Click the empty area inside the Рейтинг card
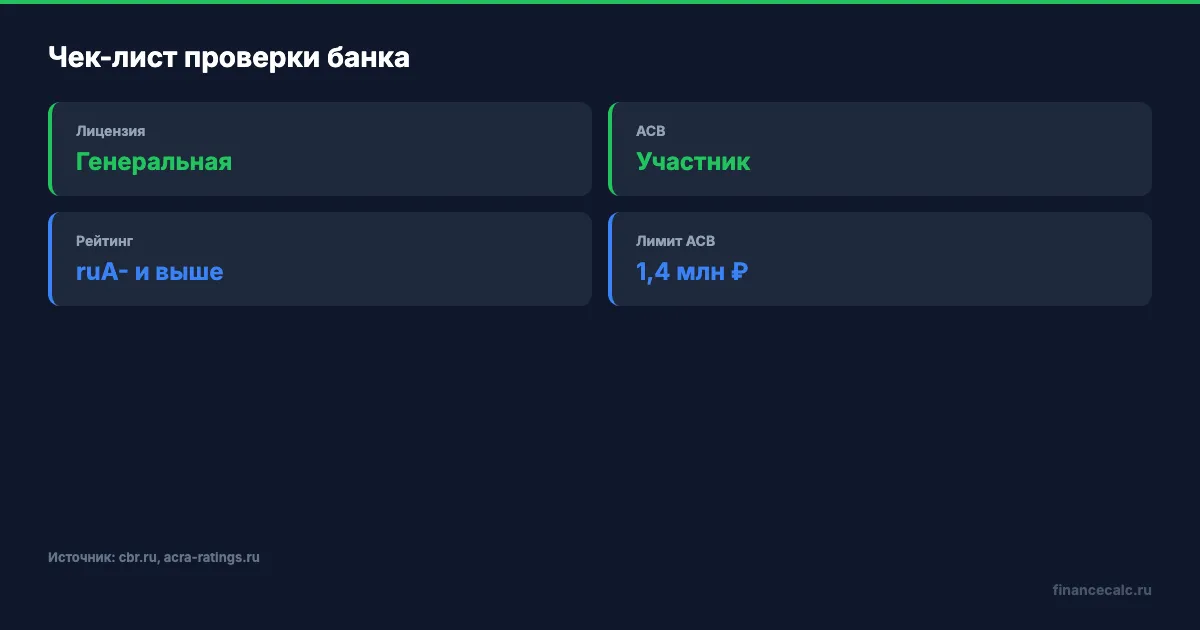This screenshot has height=630, width=1200. pyautogui.click(x=420, y=259)
